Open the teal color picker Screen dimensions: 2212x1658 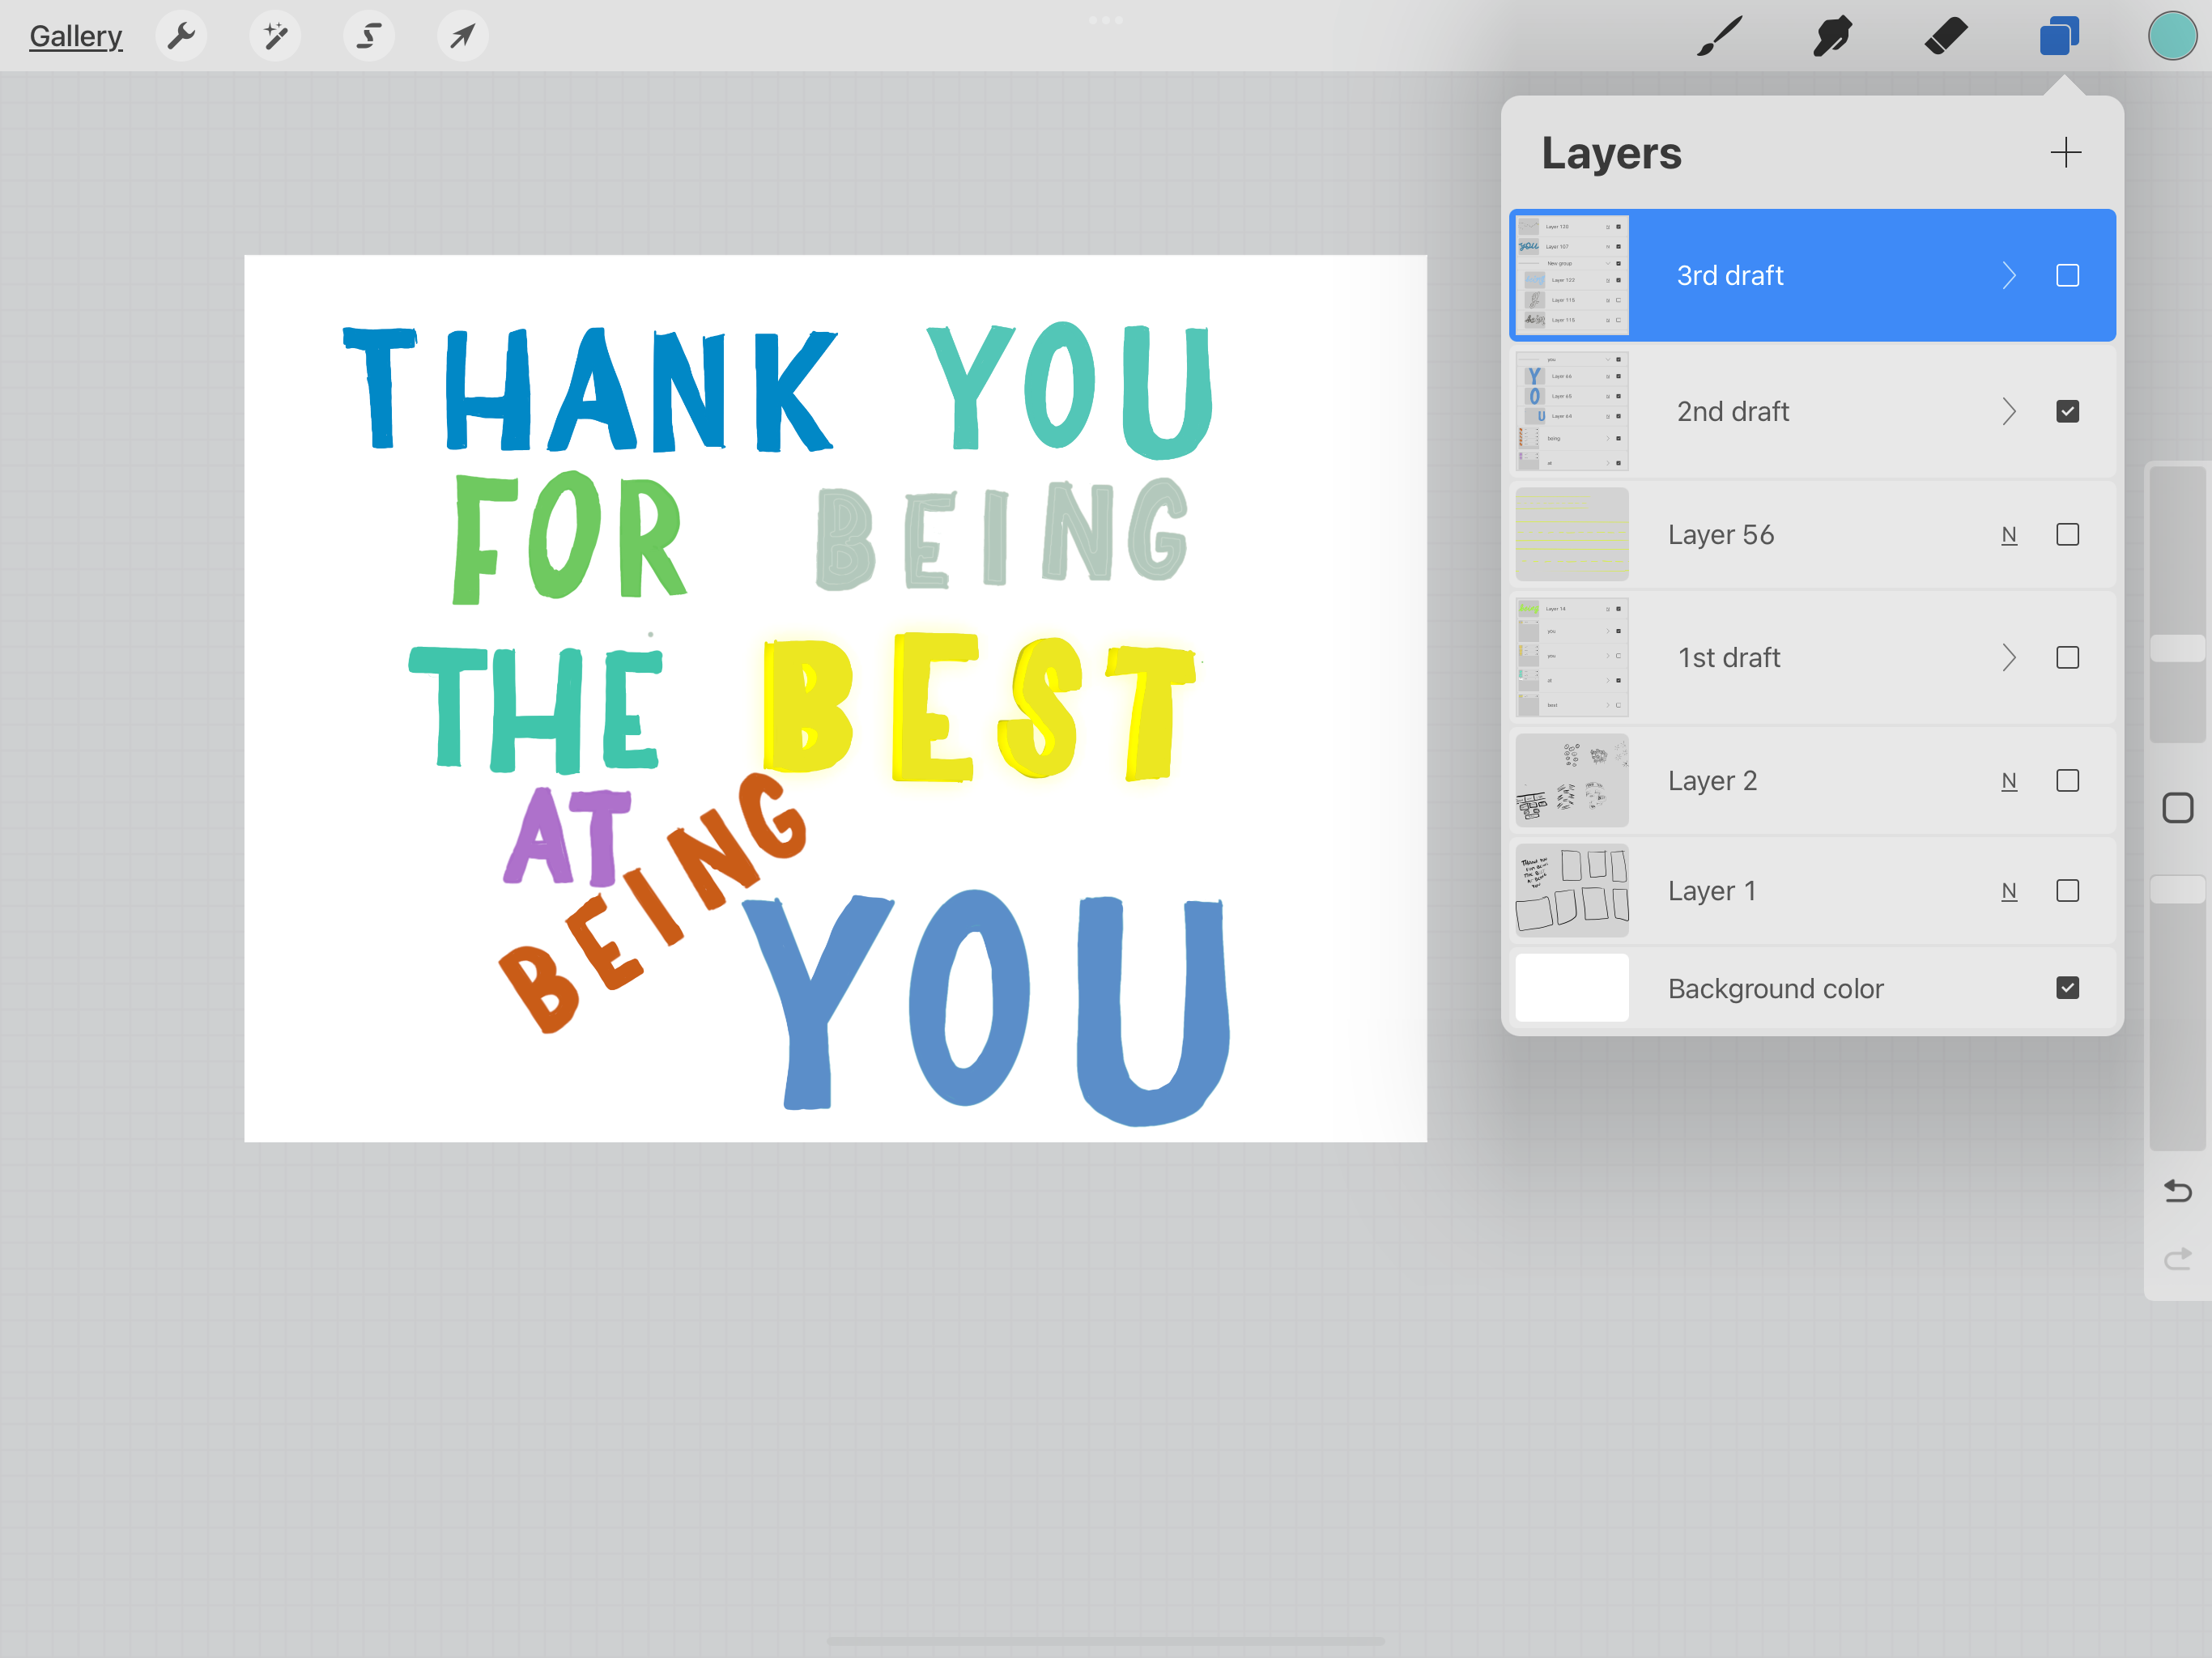2172,36
